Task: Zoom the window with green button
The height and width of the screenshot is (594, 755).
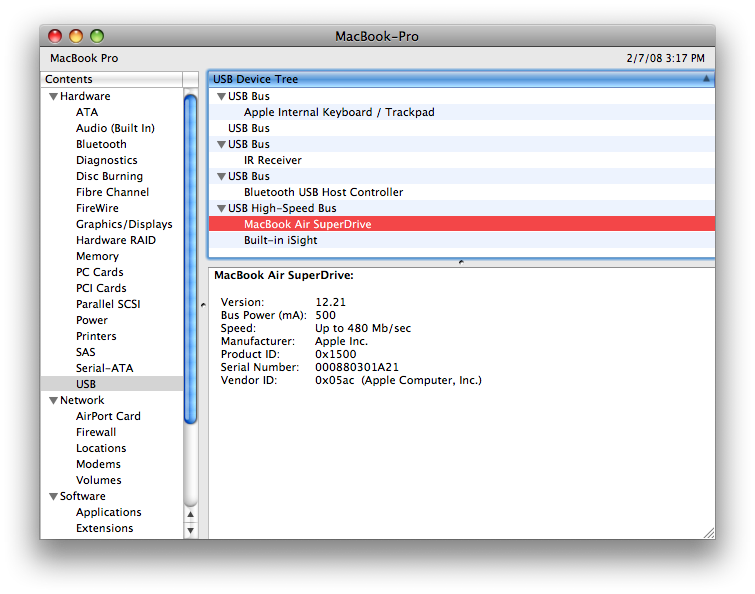Action: [97, 36]
